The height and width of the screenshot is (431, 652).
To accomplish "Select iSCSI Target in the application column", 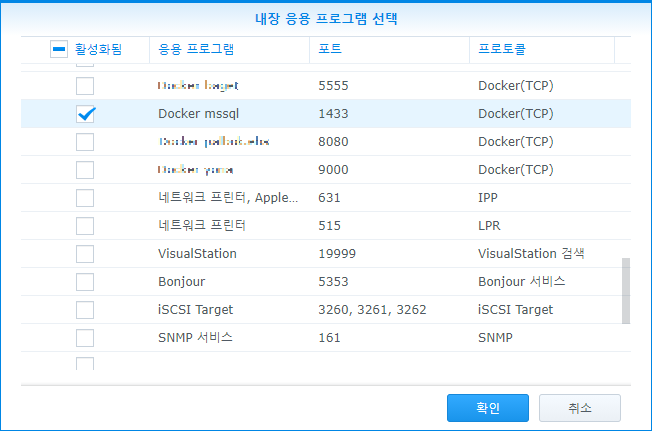I will tap(195, 310).
